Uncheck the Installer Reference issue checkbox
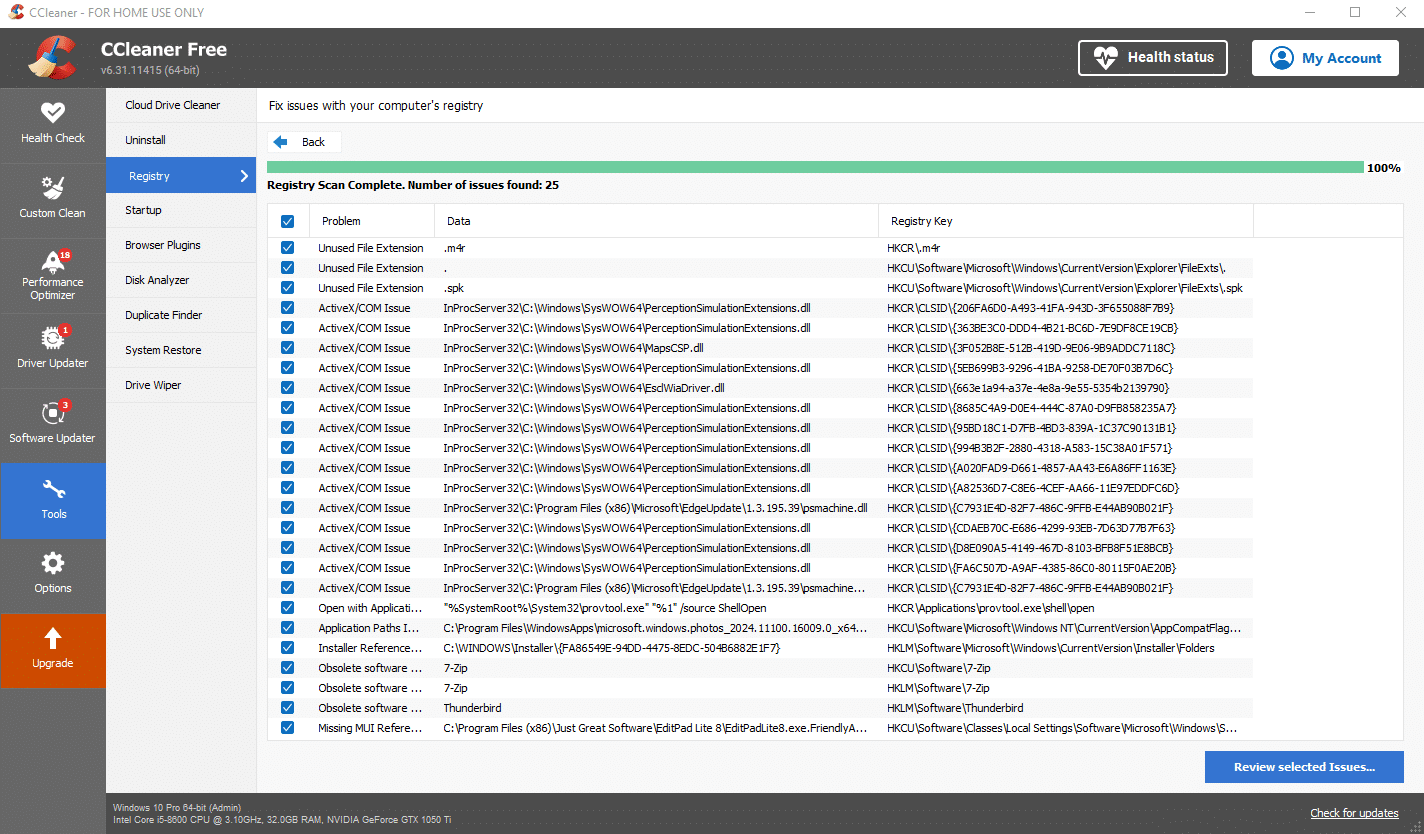Viewport: 1424px width, 834px height. coord(288,648)
